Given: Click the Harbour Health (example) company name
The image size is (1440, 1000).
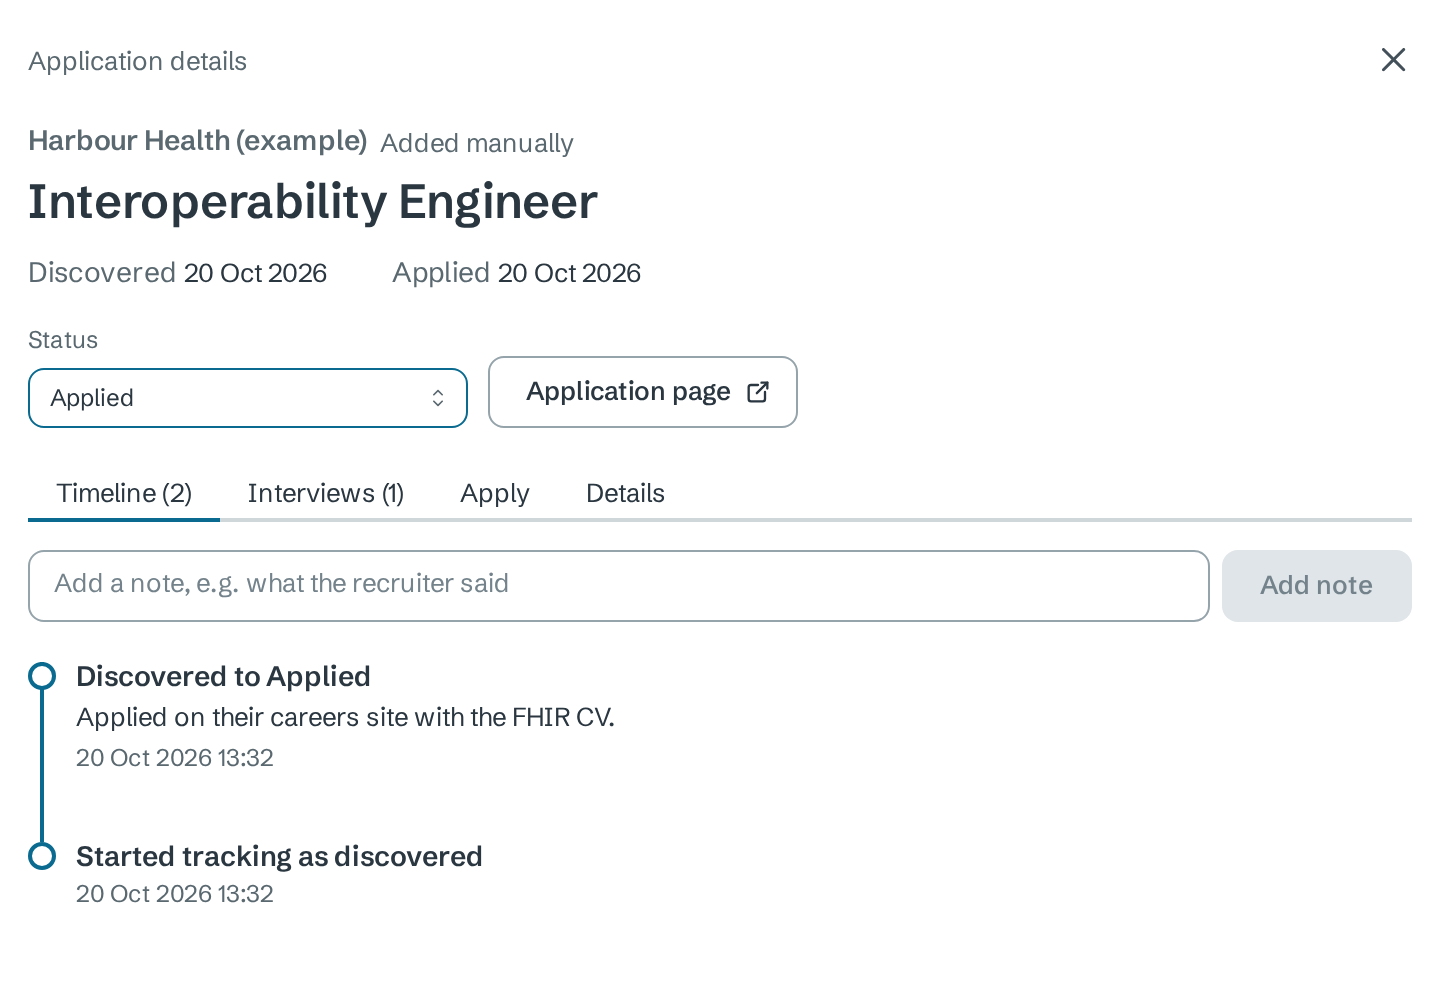Looking at the screenshot, I should (198, 141).
